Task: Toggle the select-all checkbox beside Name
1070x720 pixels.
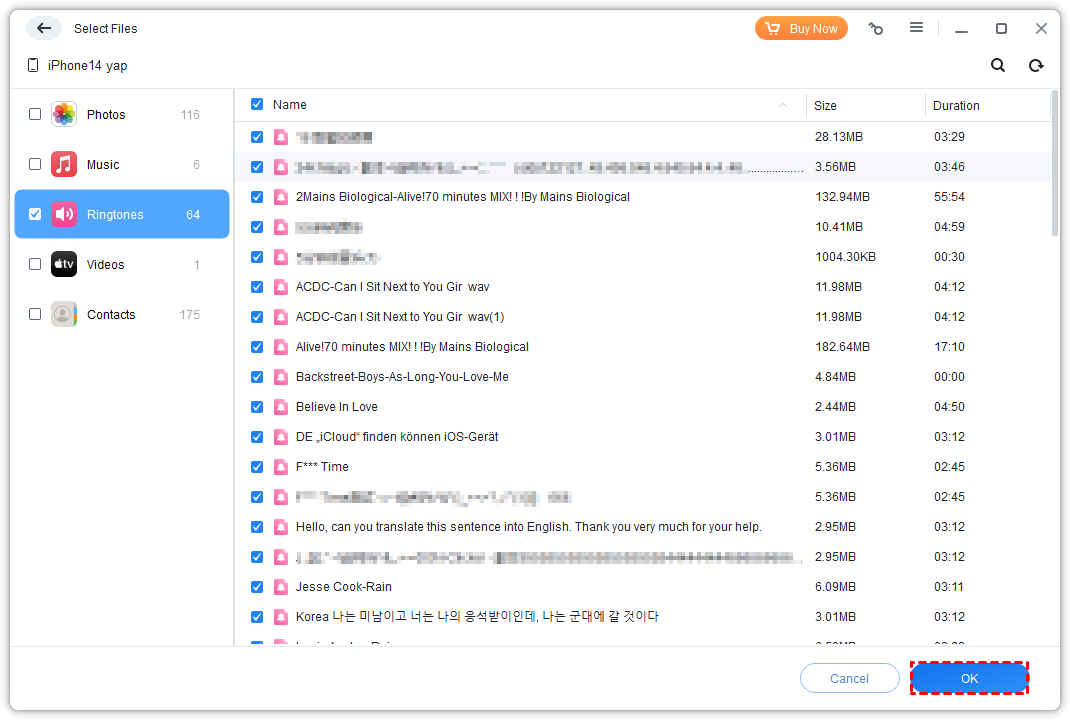Action: [x=257, y=104]
